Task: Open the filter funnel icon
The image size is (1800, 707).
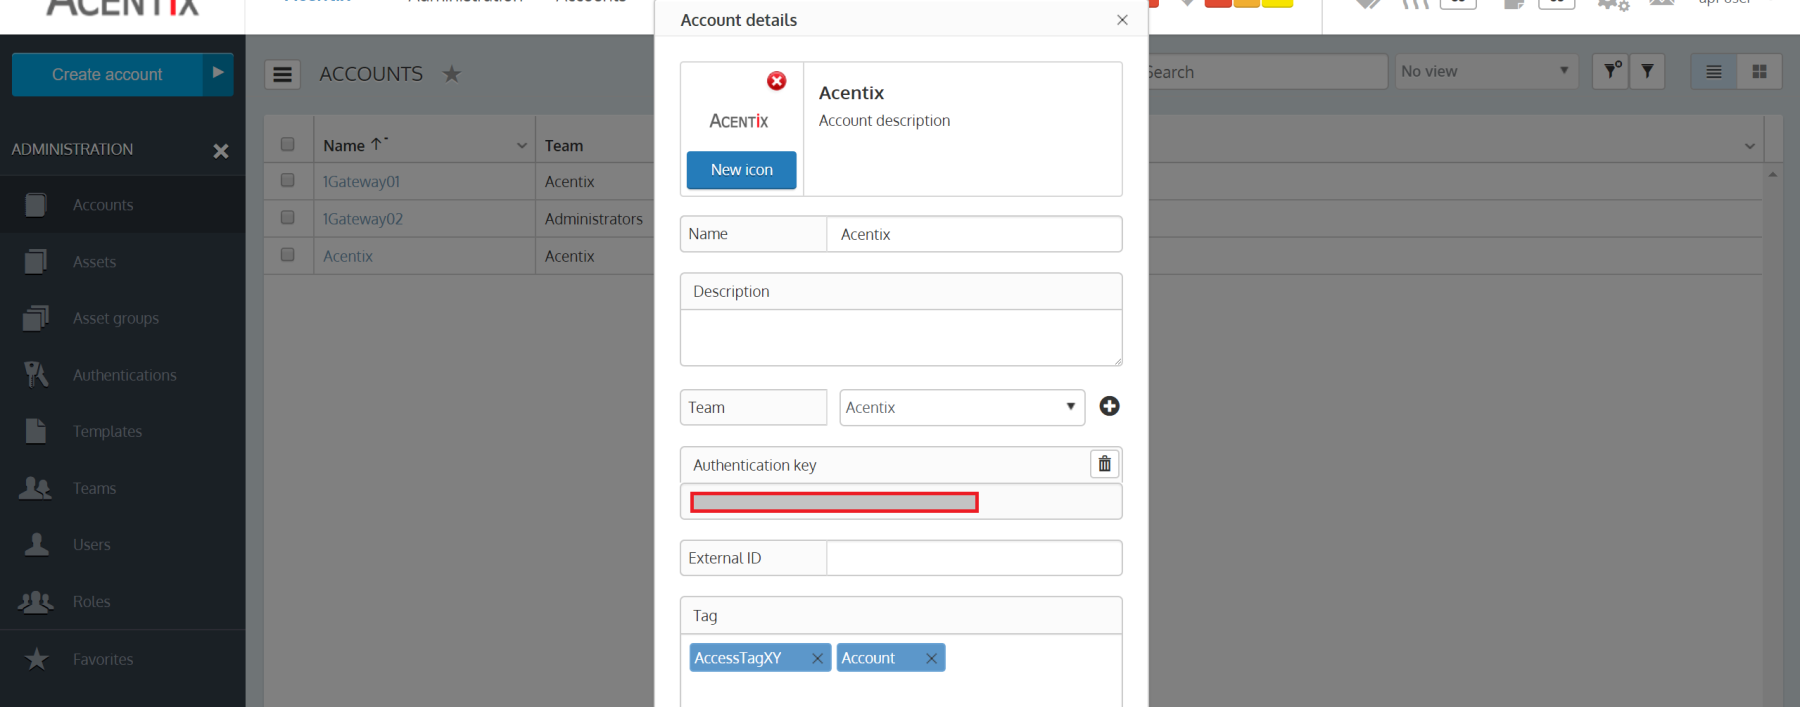Action: [1647, 71]
